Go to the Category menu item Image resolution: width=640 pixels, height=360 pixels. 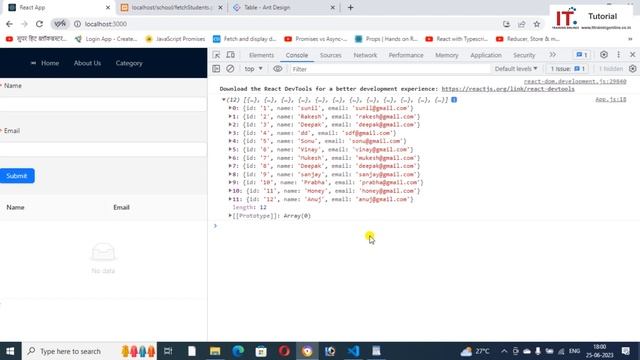click(129, 63)
